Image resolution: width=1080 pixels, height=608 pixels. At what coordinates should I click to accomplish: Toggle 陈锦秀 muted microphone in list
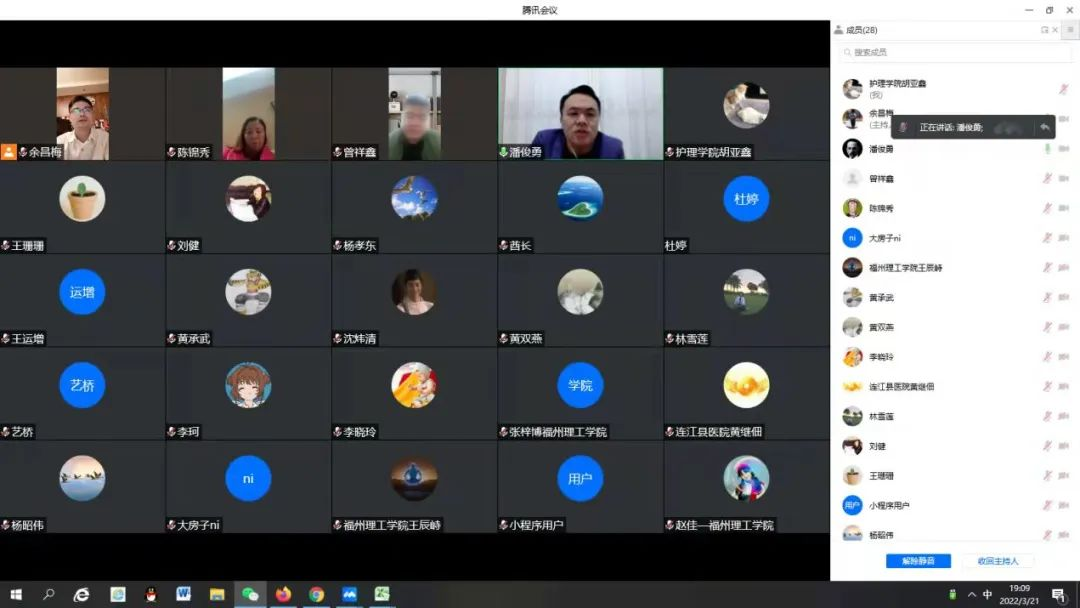point(1047,208)
